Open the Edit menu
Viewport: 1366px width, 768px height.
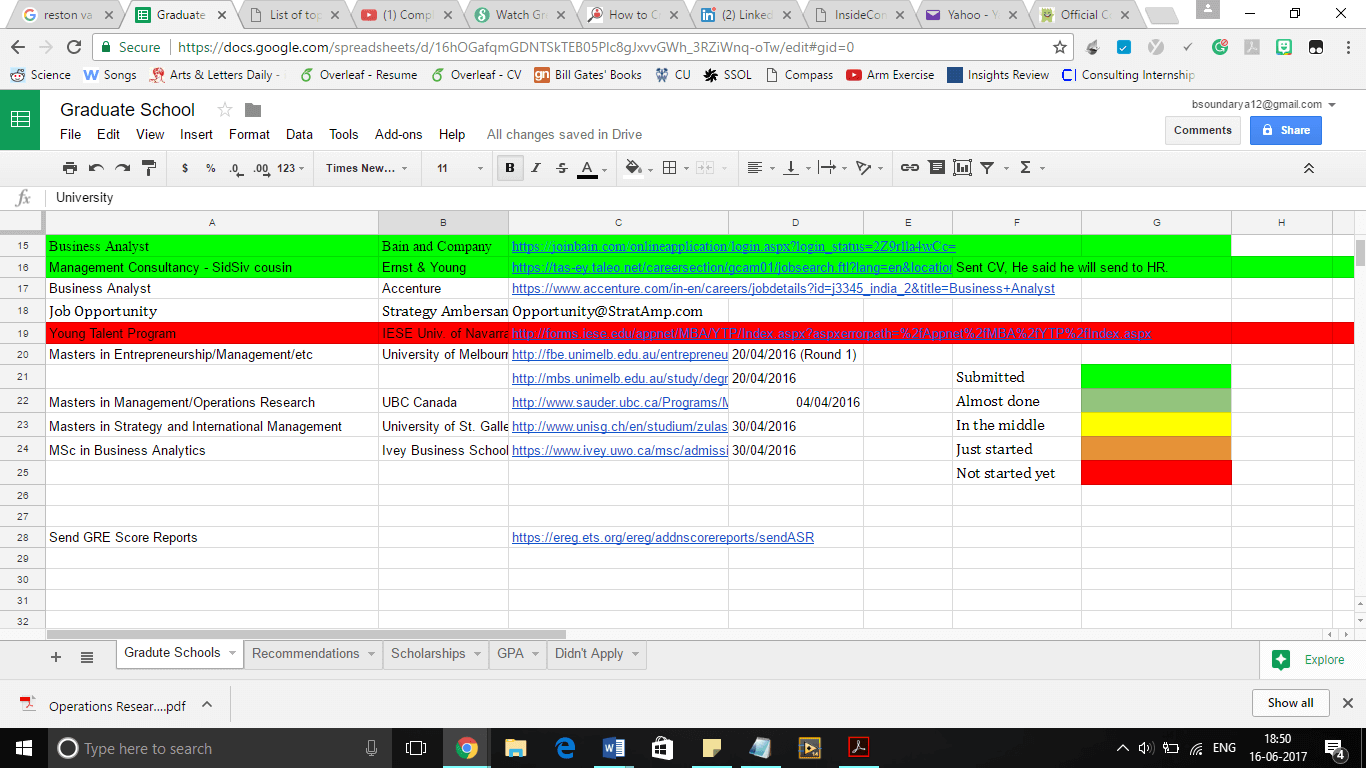[108, 134]
